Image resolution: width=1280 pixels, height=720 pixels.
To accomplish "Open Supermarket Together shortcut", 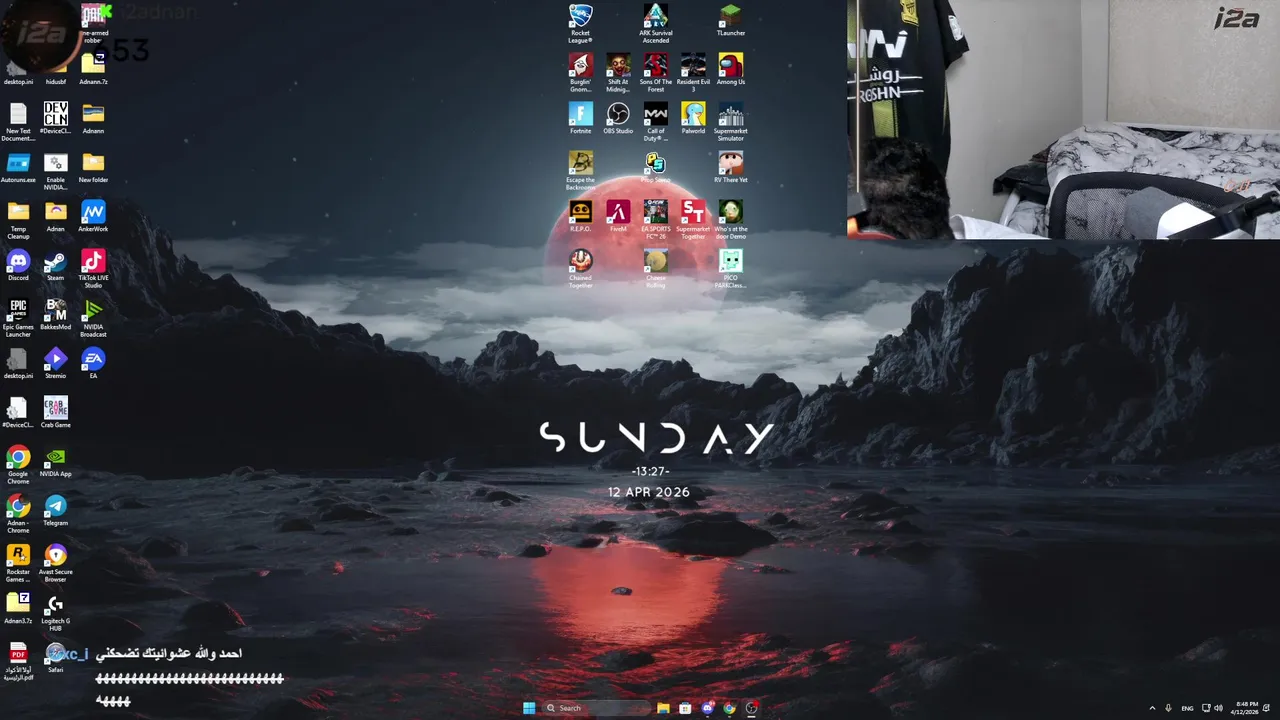I will [x=693, y=219].
